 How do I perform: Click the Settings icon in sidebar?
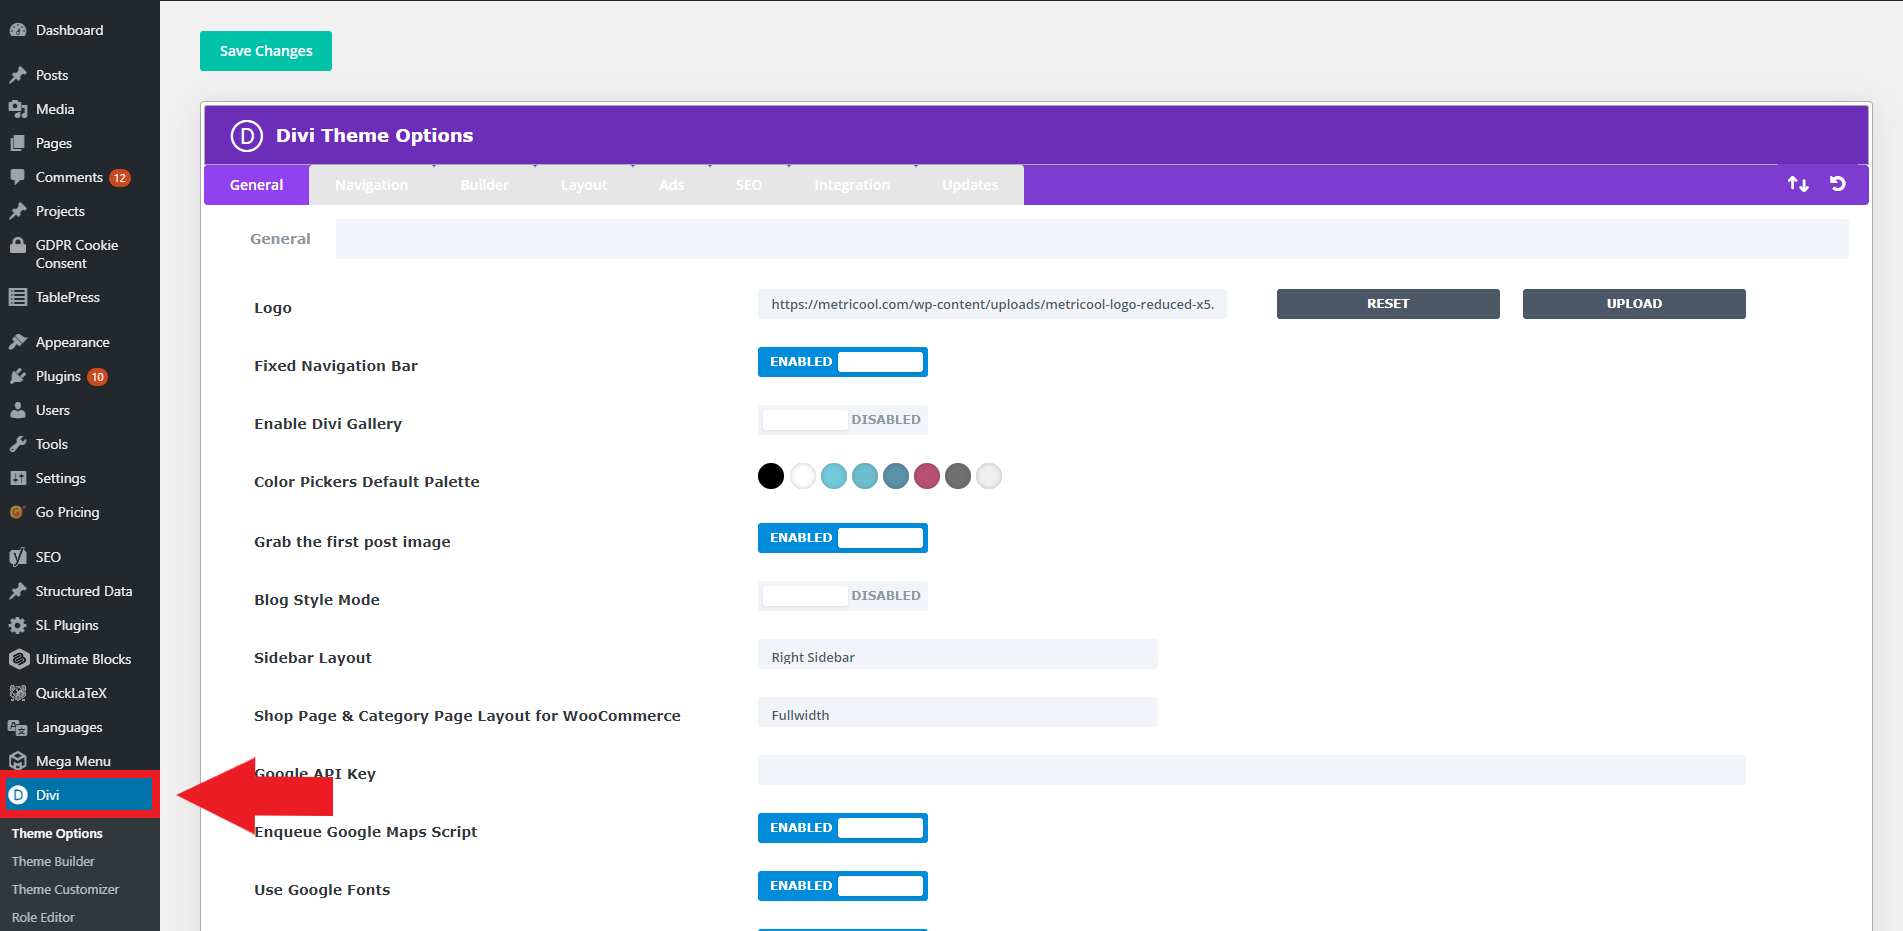(x=18, y=478)
